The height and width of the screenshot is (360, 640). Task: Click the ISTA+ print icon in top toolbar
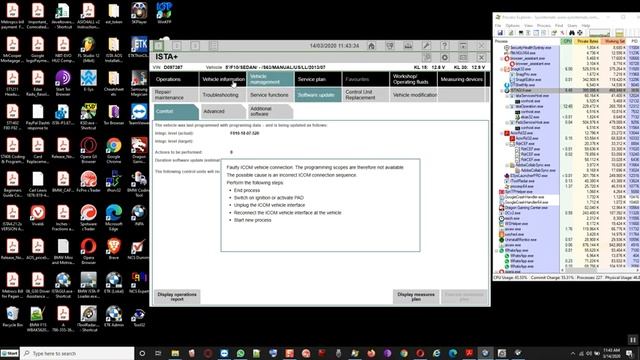[408, 46]
